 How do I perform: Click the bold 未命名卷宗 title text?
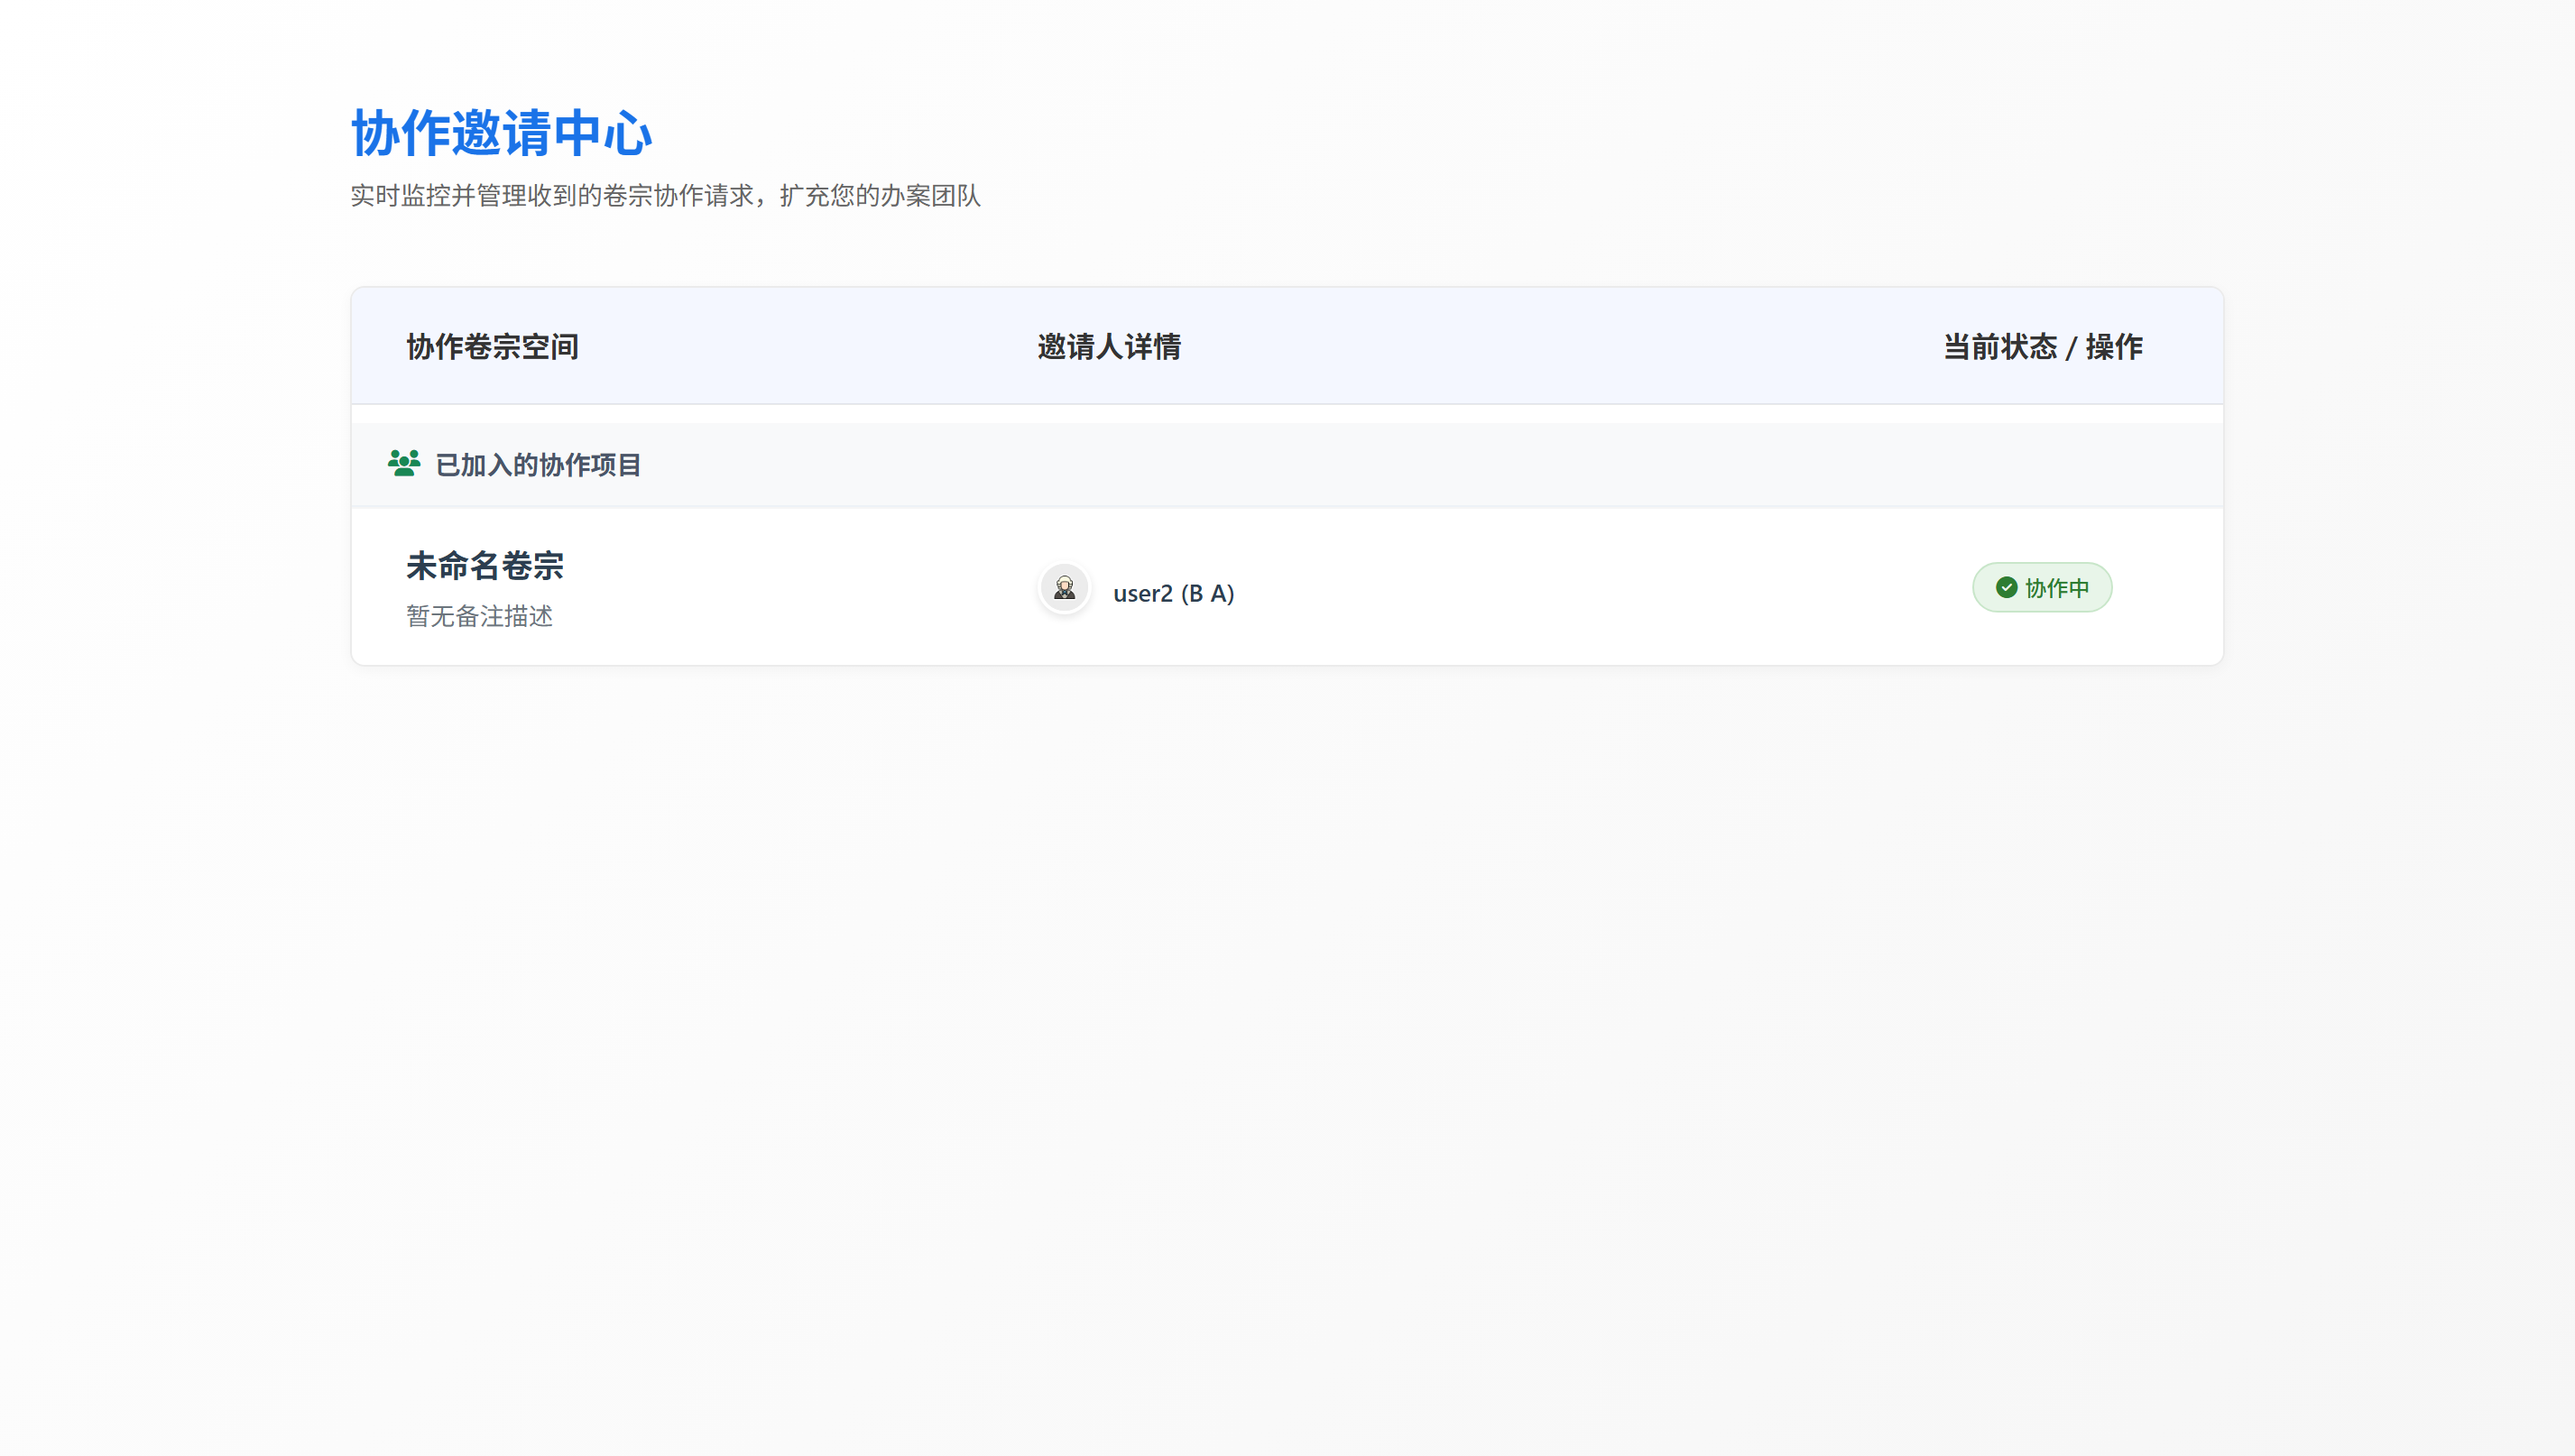point(484,566)
